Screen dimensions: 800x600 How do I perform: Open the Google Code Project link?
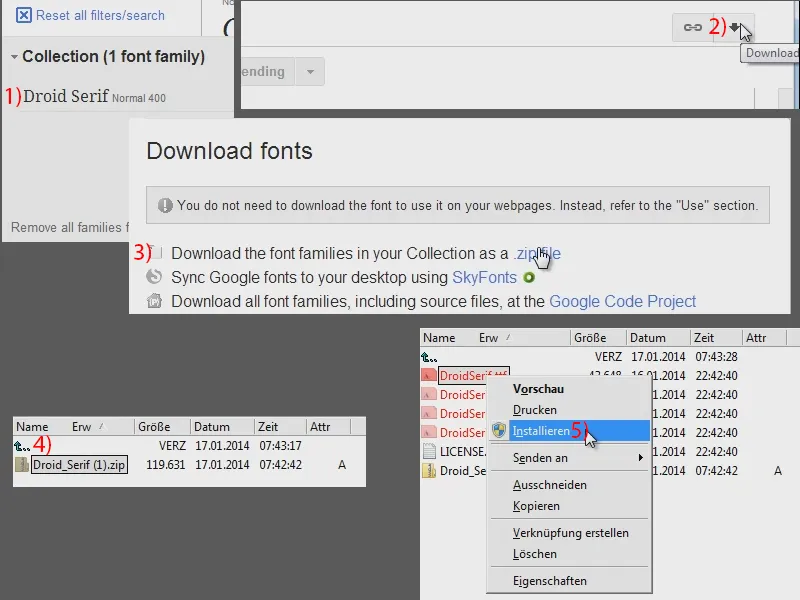(x=622, y=302)
